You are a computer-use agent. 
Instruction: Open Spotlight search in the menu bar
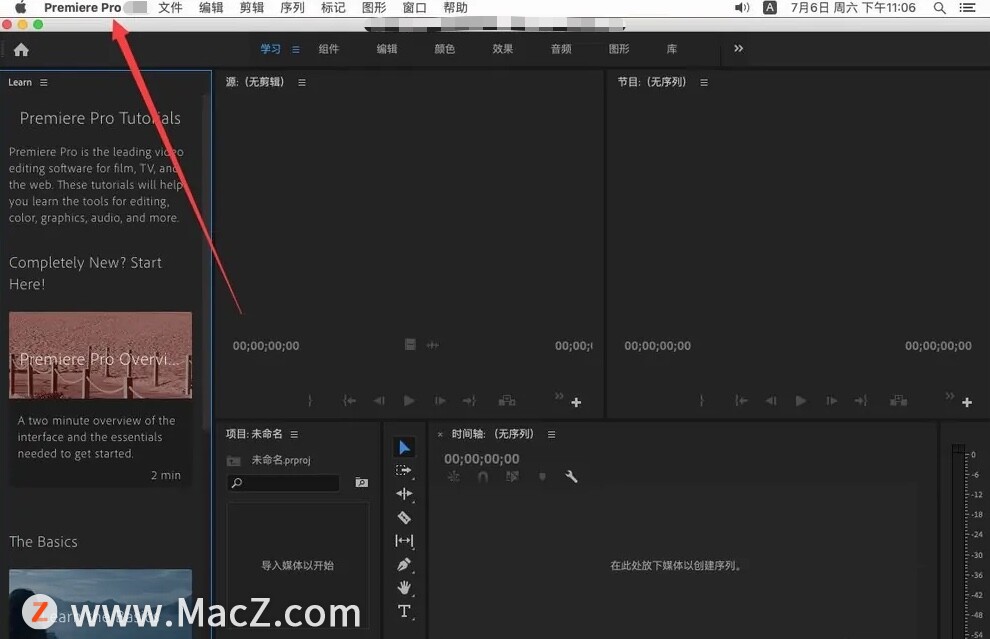939,8
